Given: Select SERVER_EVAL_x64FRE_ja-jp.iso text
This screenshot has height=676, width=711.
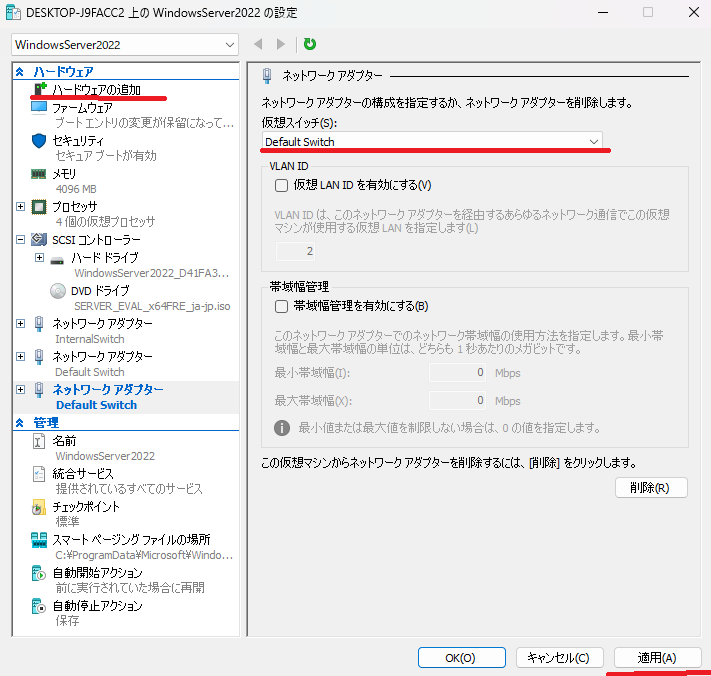Looking at the screenshot, I should pos(152,306).
